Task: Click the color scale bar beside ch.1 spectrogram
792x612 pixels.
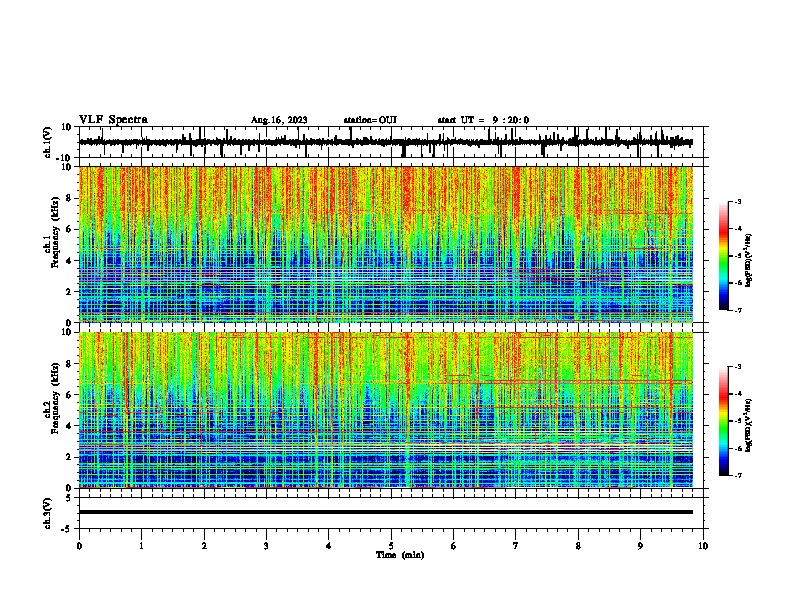Action: point(724,256)
